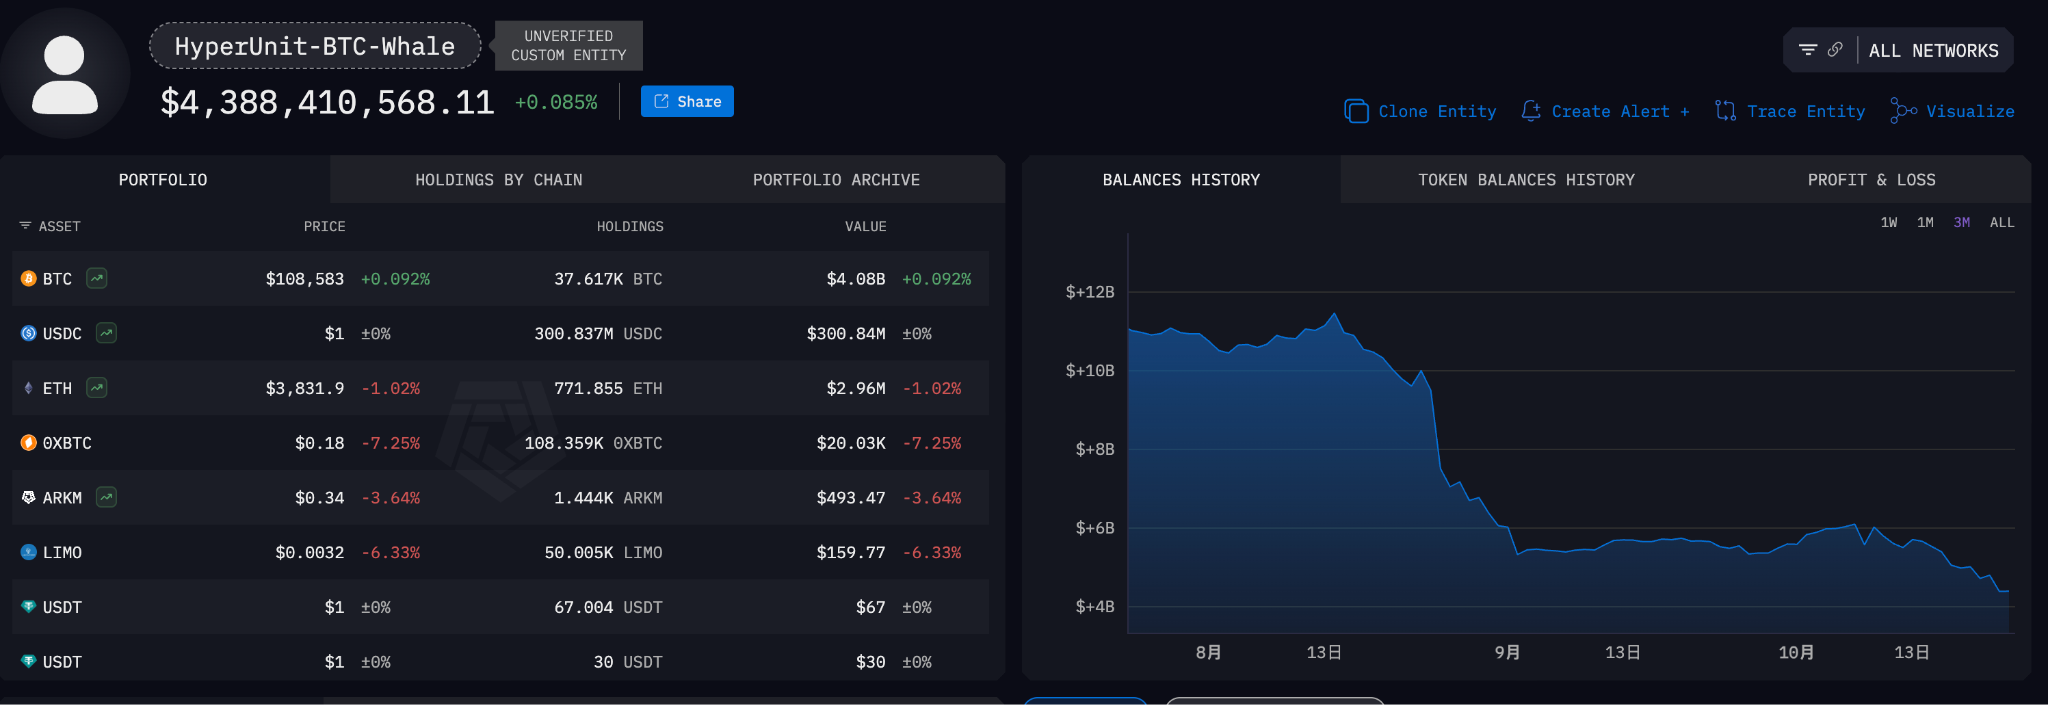Select the 1W time range

pyautogui.click(x=1888, y=222)
